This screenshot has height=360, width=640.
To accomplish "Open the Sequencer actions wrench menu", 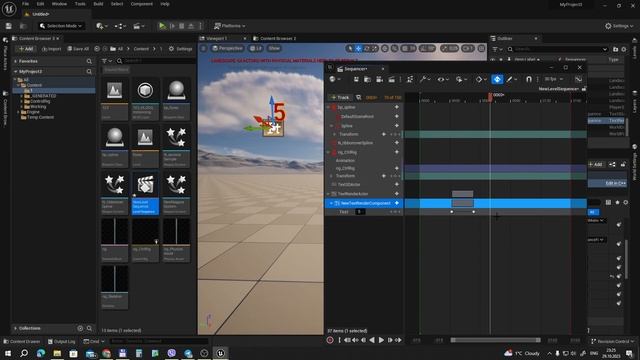I will point(424,80).
